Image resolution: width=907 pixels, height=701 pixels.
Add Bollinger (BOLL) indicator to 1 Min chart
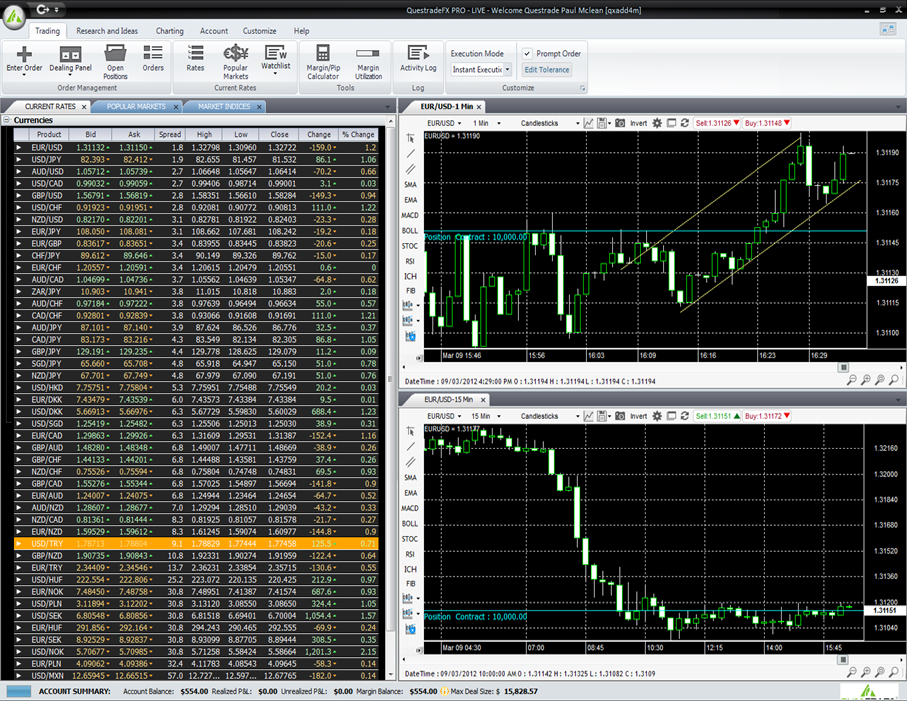(x=410, y=231)
